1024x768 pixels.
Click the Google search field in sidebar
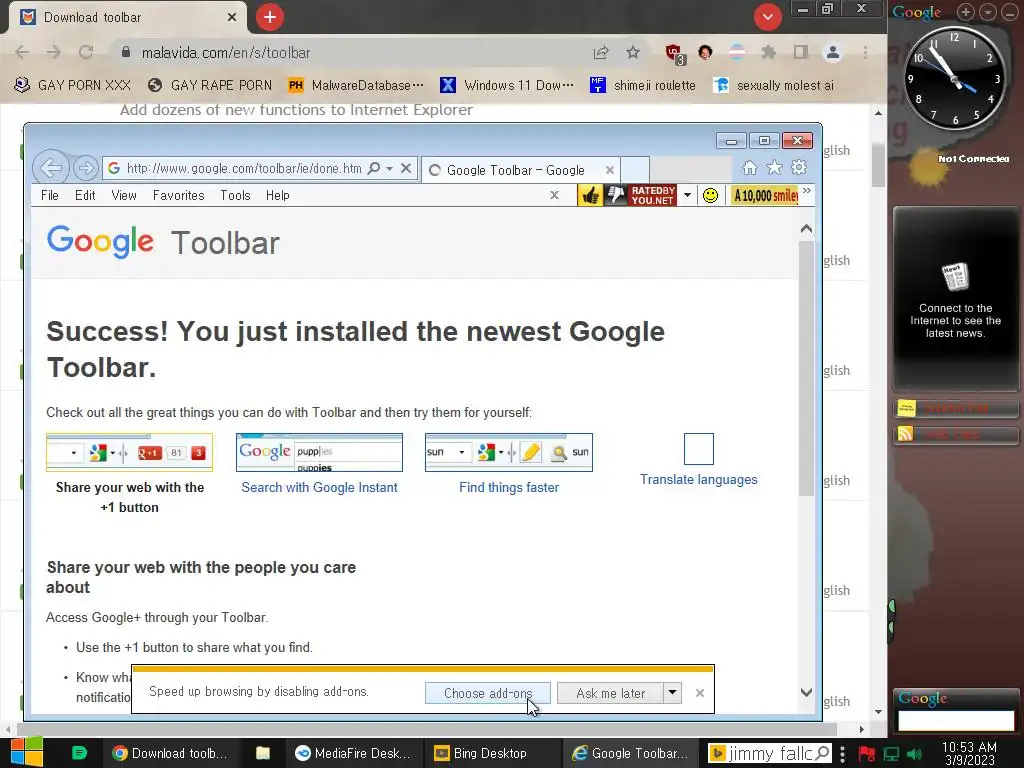(955, 720)
